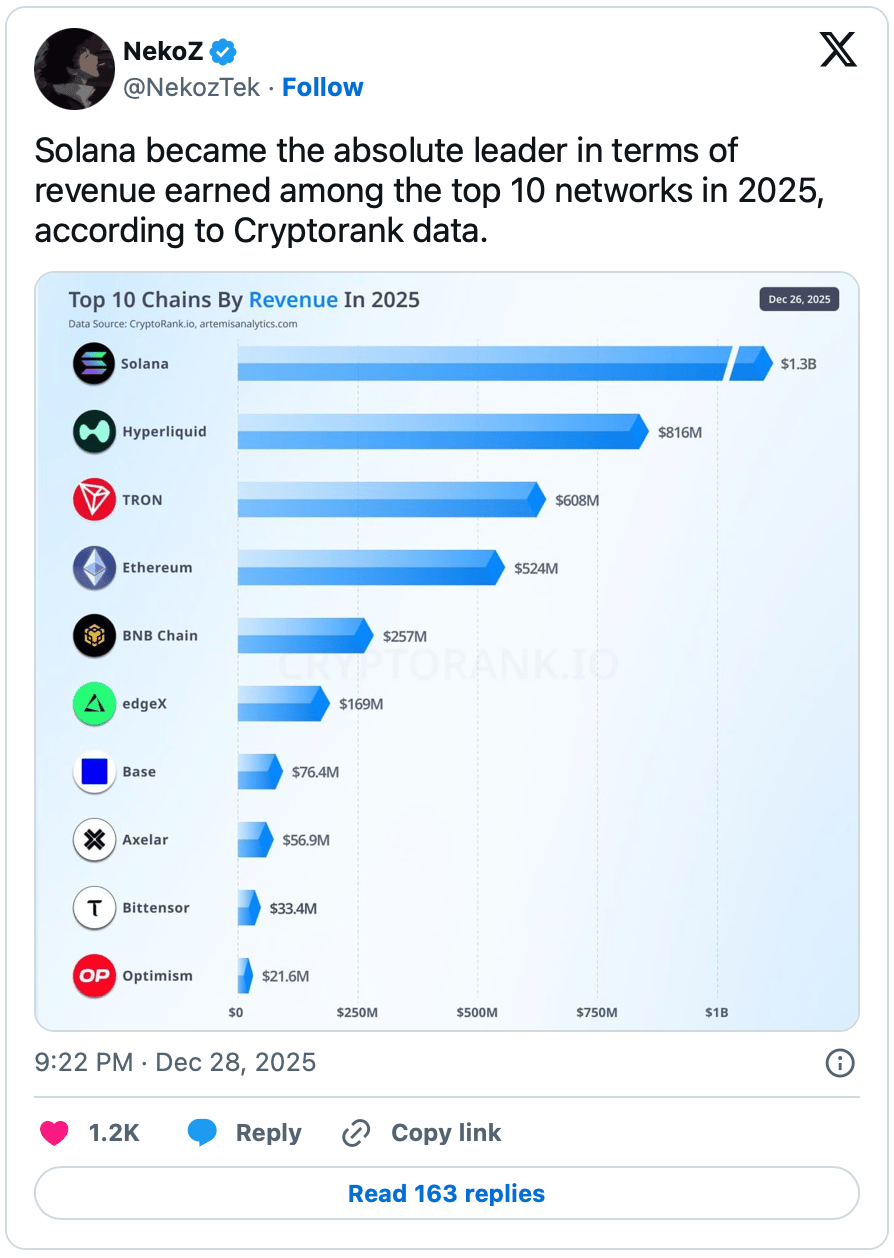The width and height of the screenshot is (894, 1258).
Task: Like the post with heart icon
Action: click(54, 1132)
